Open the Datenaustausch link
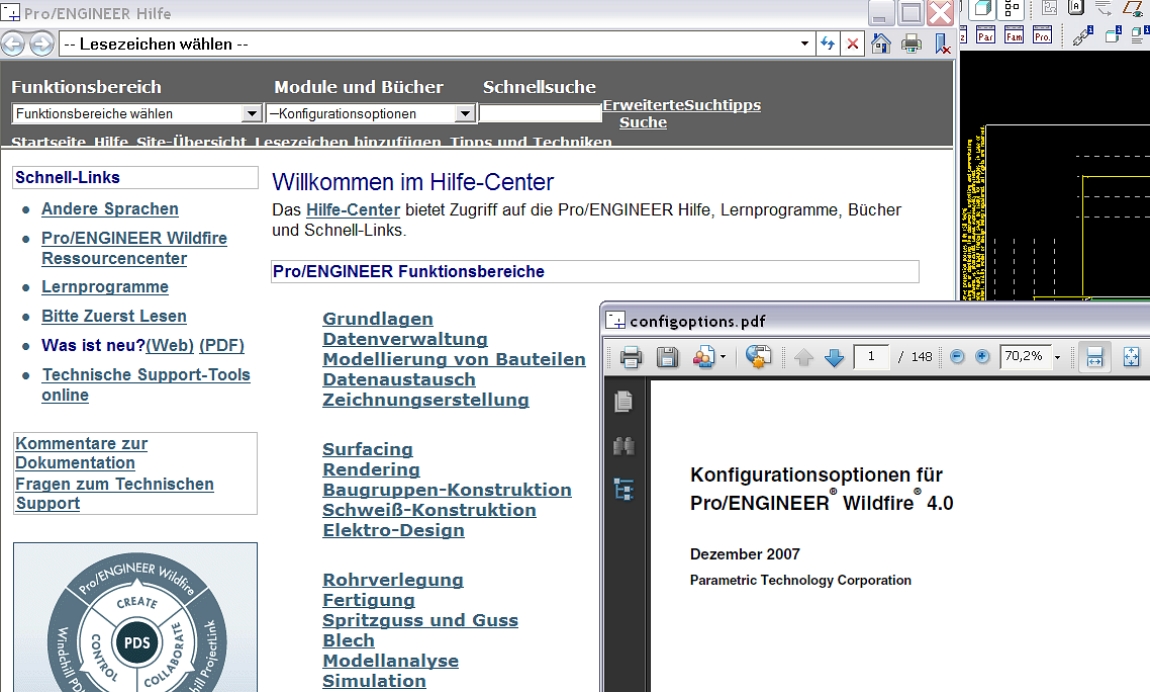Image resolution: width=1150 pixels, height=692 pixels. click(399, 380)
